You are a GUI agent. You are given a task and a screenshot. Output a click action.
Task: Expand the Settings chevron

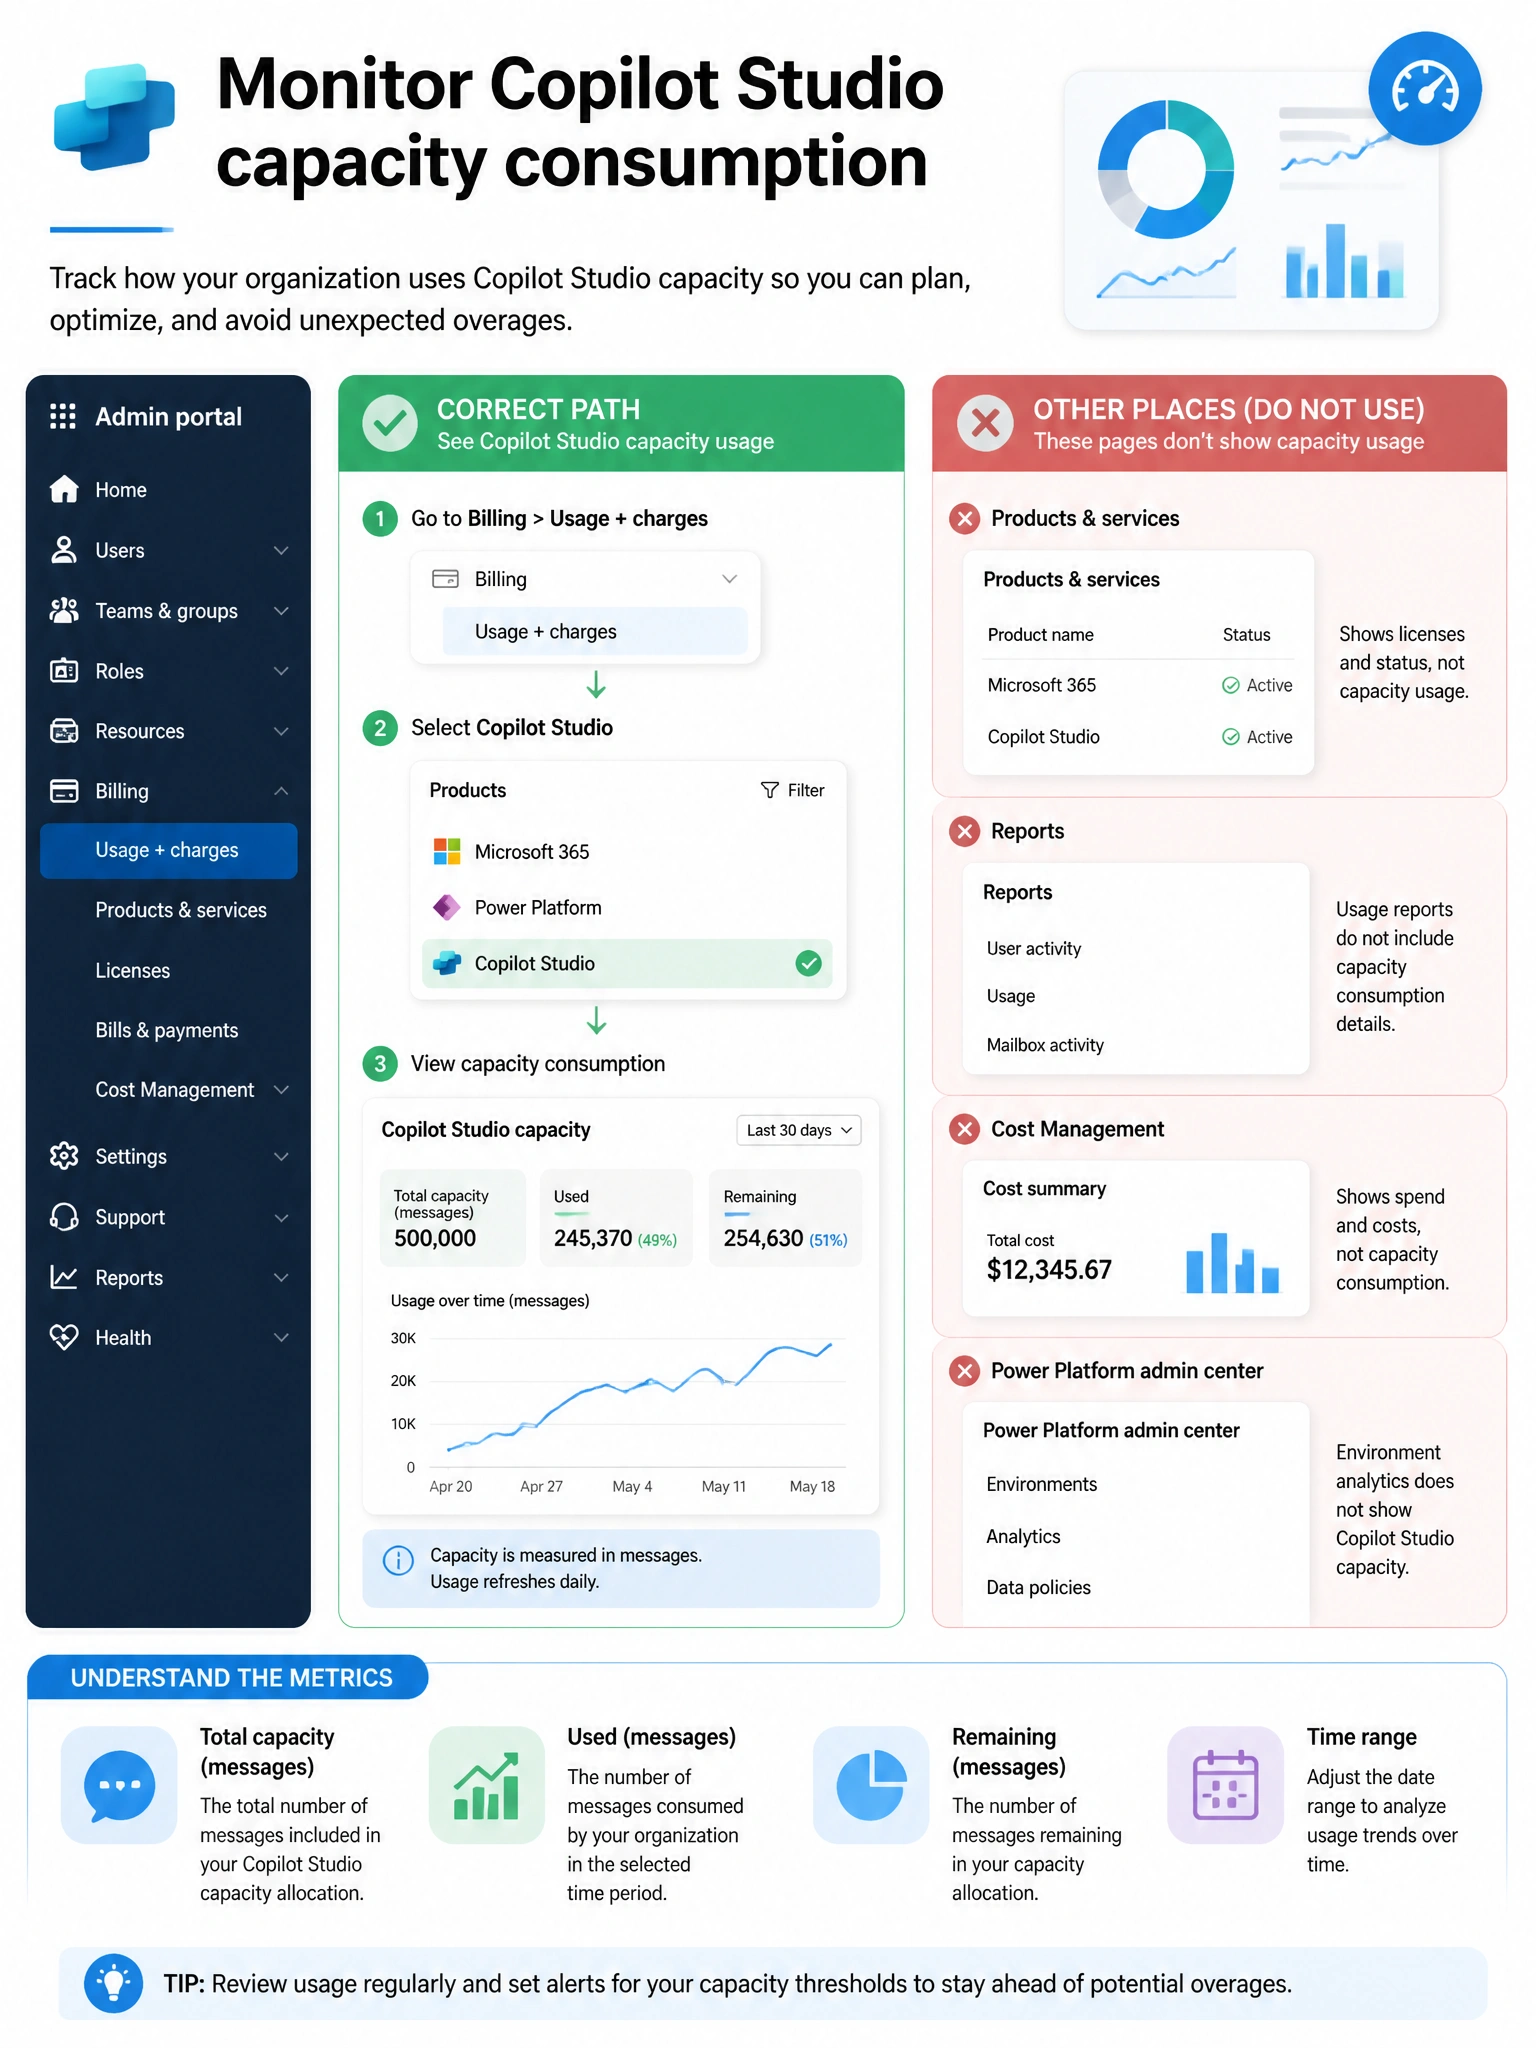[x=282, y=1156]
